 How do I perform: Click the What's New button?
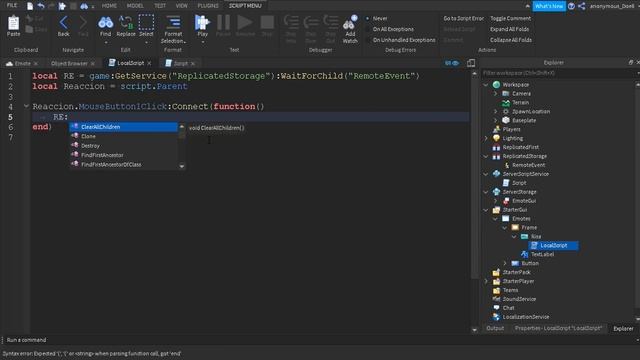[549, 6]
